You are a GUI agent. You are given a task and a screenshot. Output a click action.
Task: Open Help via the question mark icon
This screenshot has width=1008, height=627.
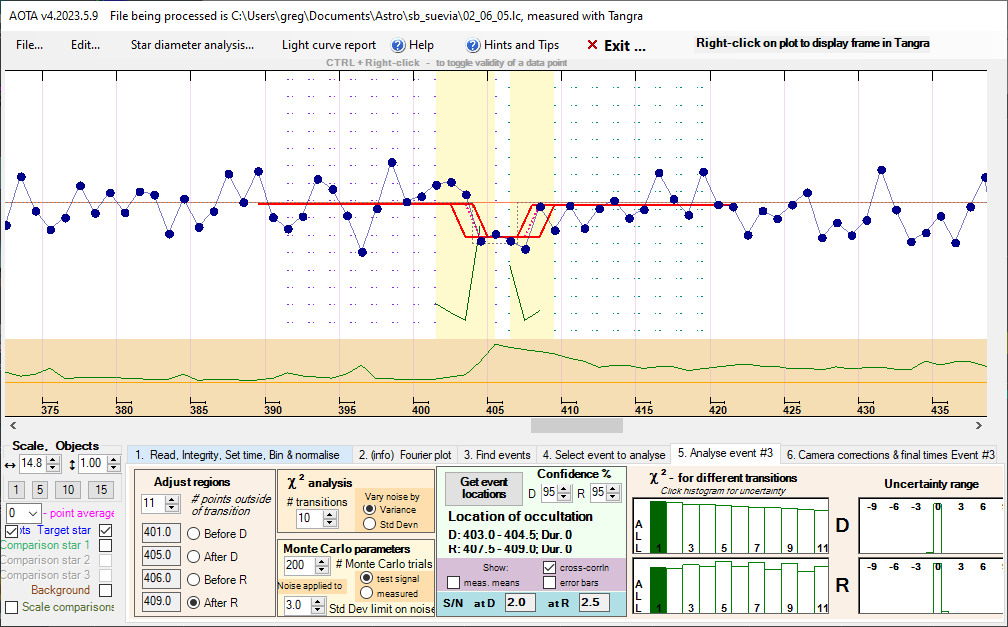(x=397, y=45)
